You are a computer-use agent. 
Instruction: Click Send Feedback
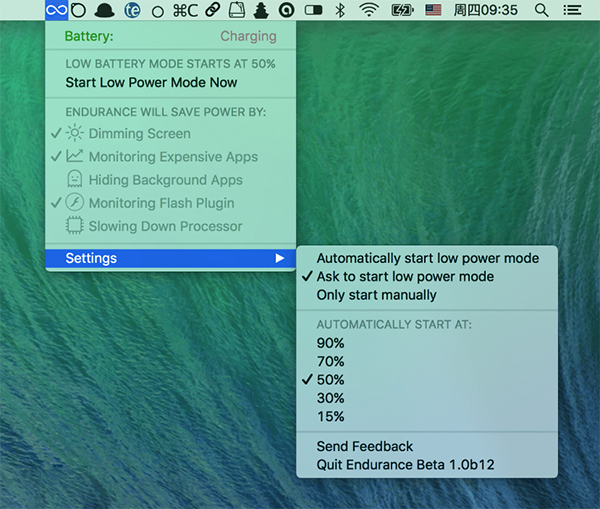pos(364,446)
